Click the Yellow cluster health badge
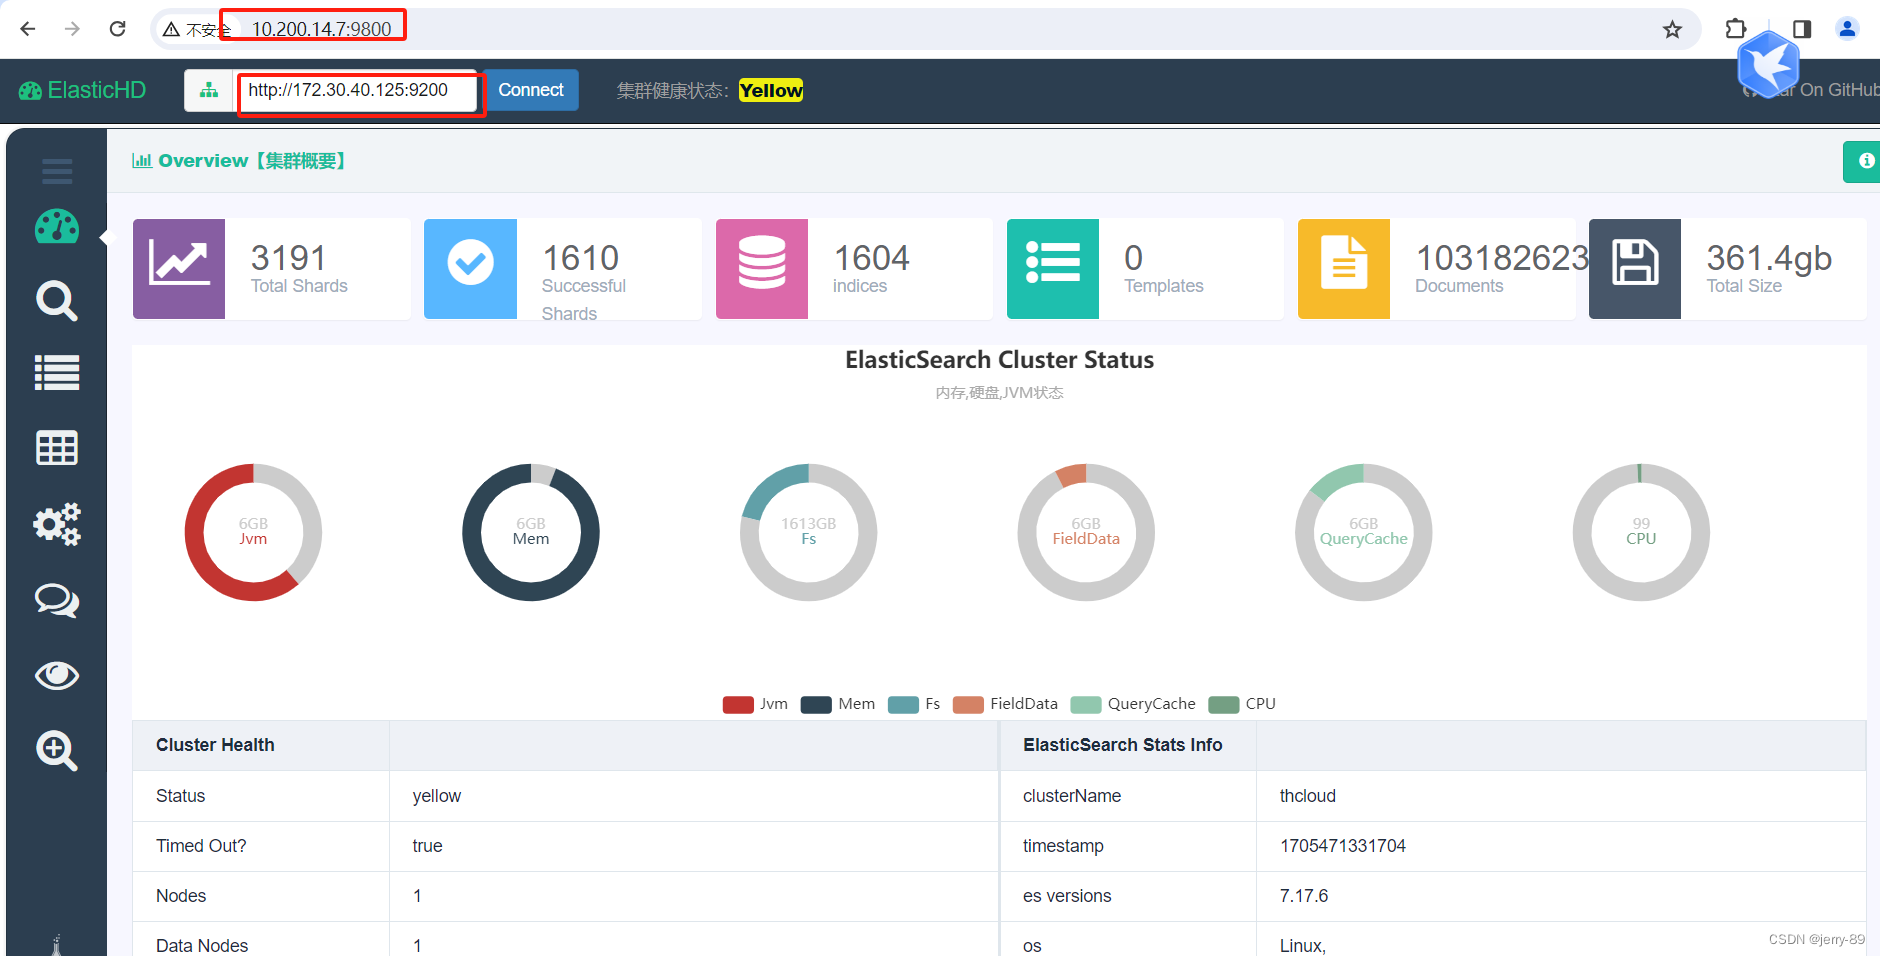The image size is (1880, 956). [x=771, y=90]
